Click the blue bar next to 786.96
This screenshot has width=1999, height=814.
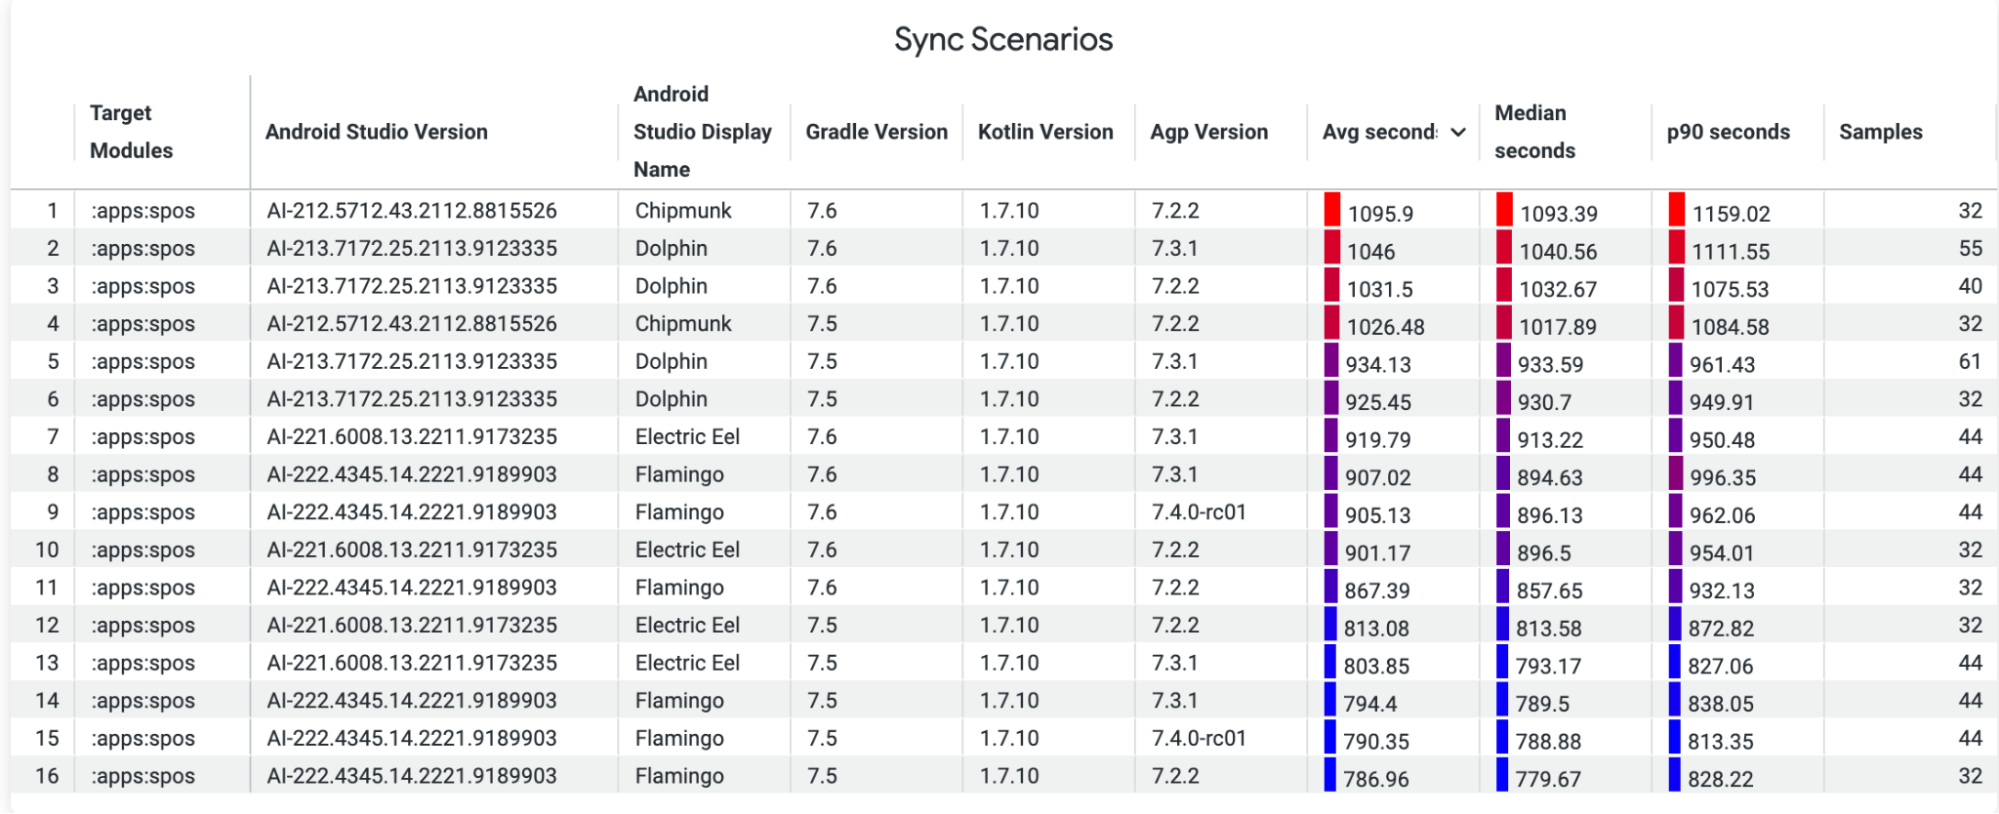coord(1330,775)
